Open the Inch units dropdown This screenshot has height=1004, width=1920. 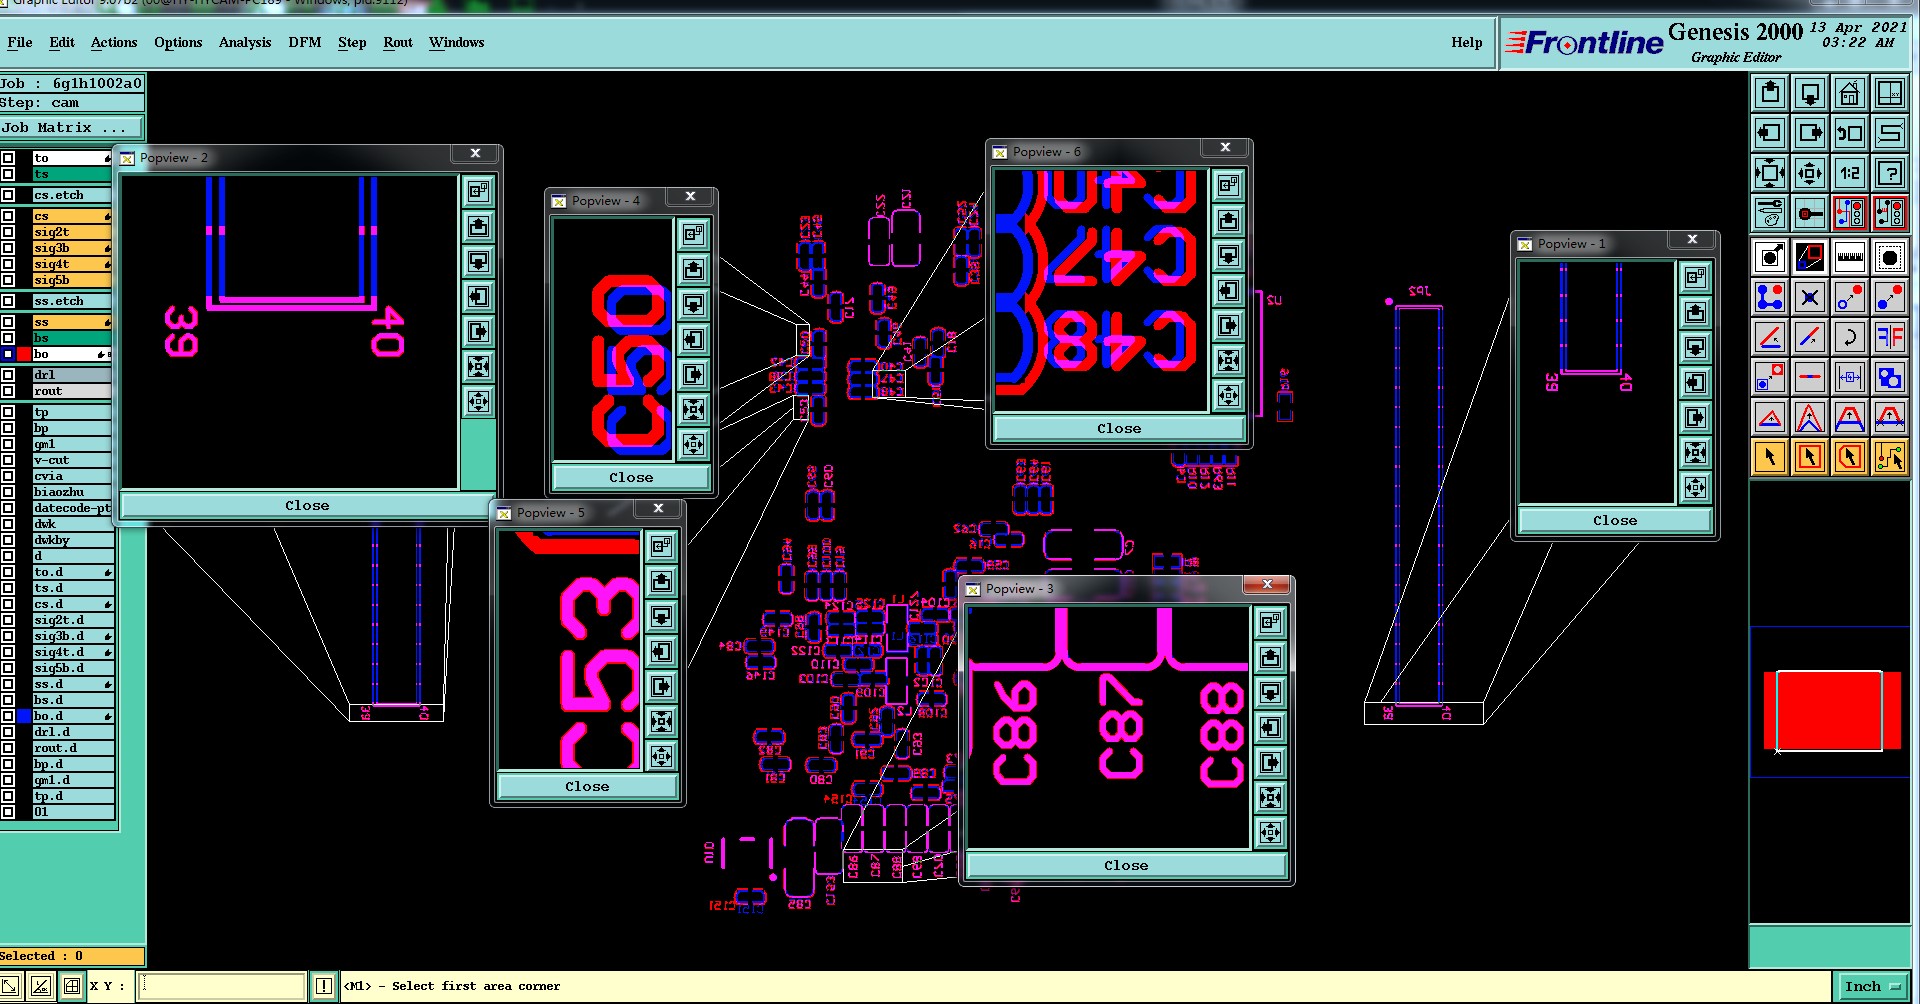(x=1871, y=986)
